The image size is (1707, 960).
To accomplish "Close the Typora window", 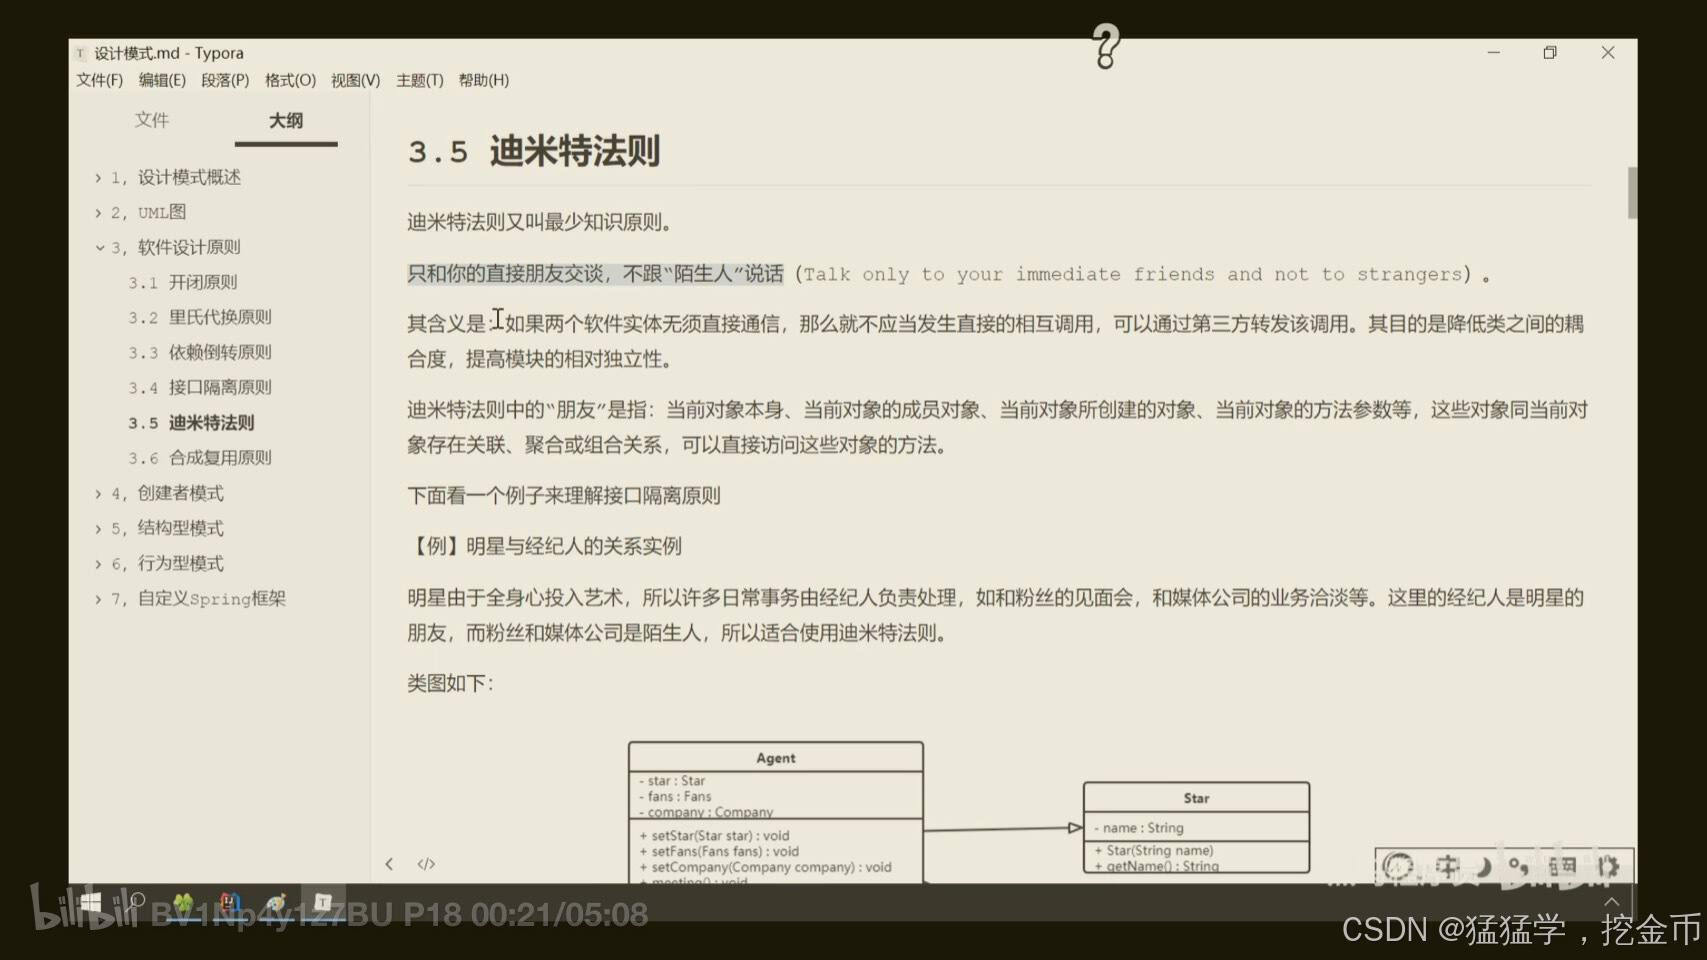I will point(1608,53).
